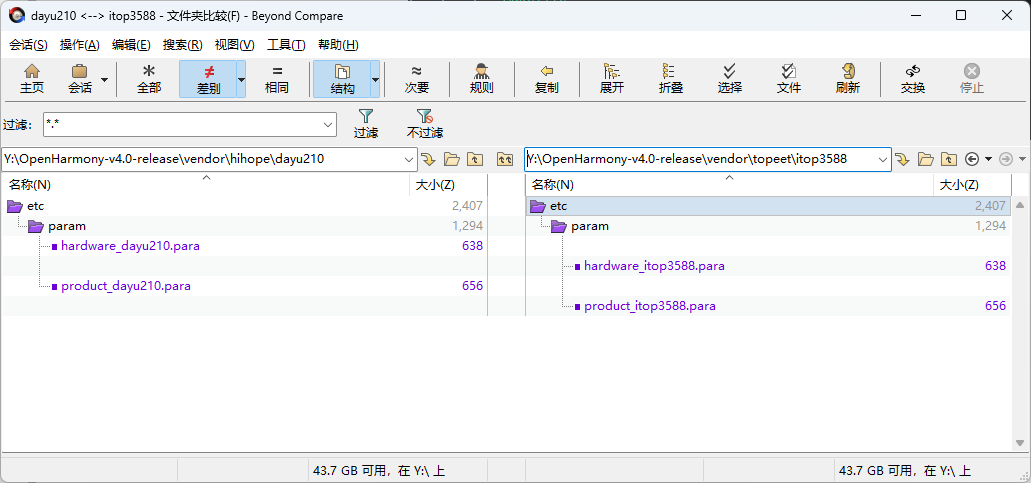Click left status bar free space text
Screen dimensions: 1031x483
click(x=379, y=471)
